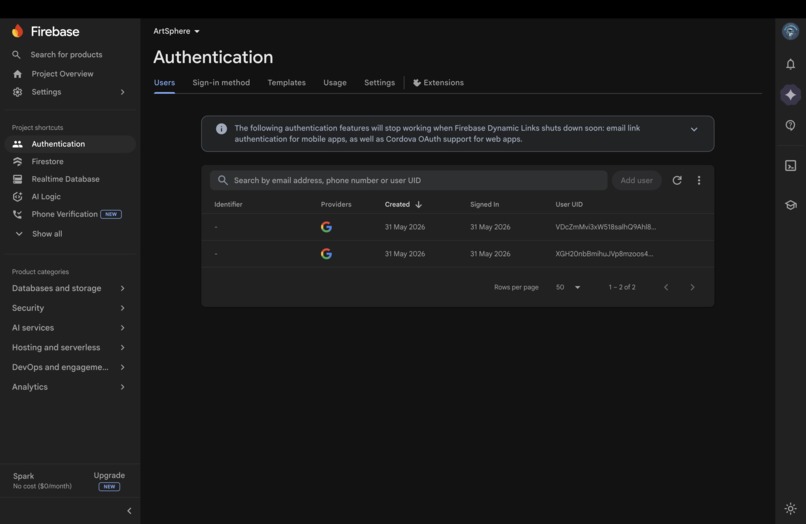Screen dimensions: 806x524
Task: Refresh the users list
Action: point(677,180)
